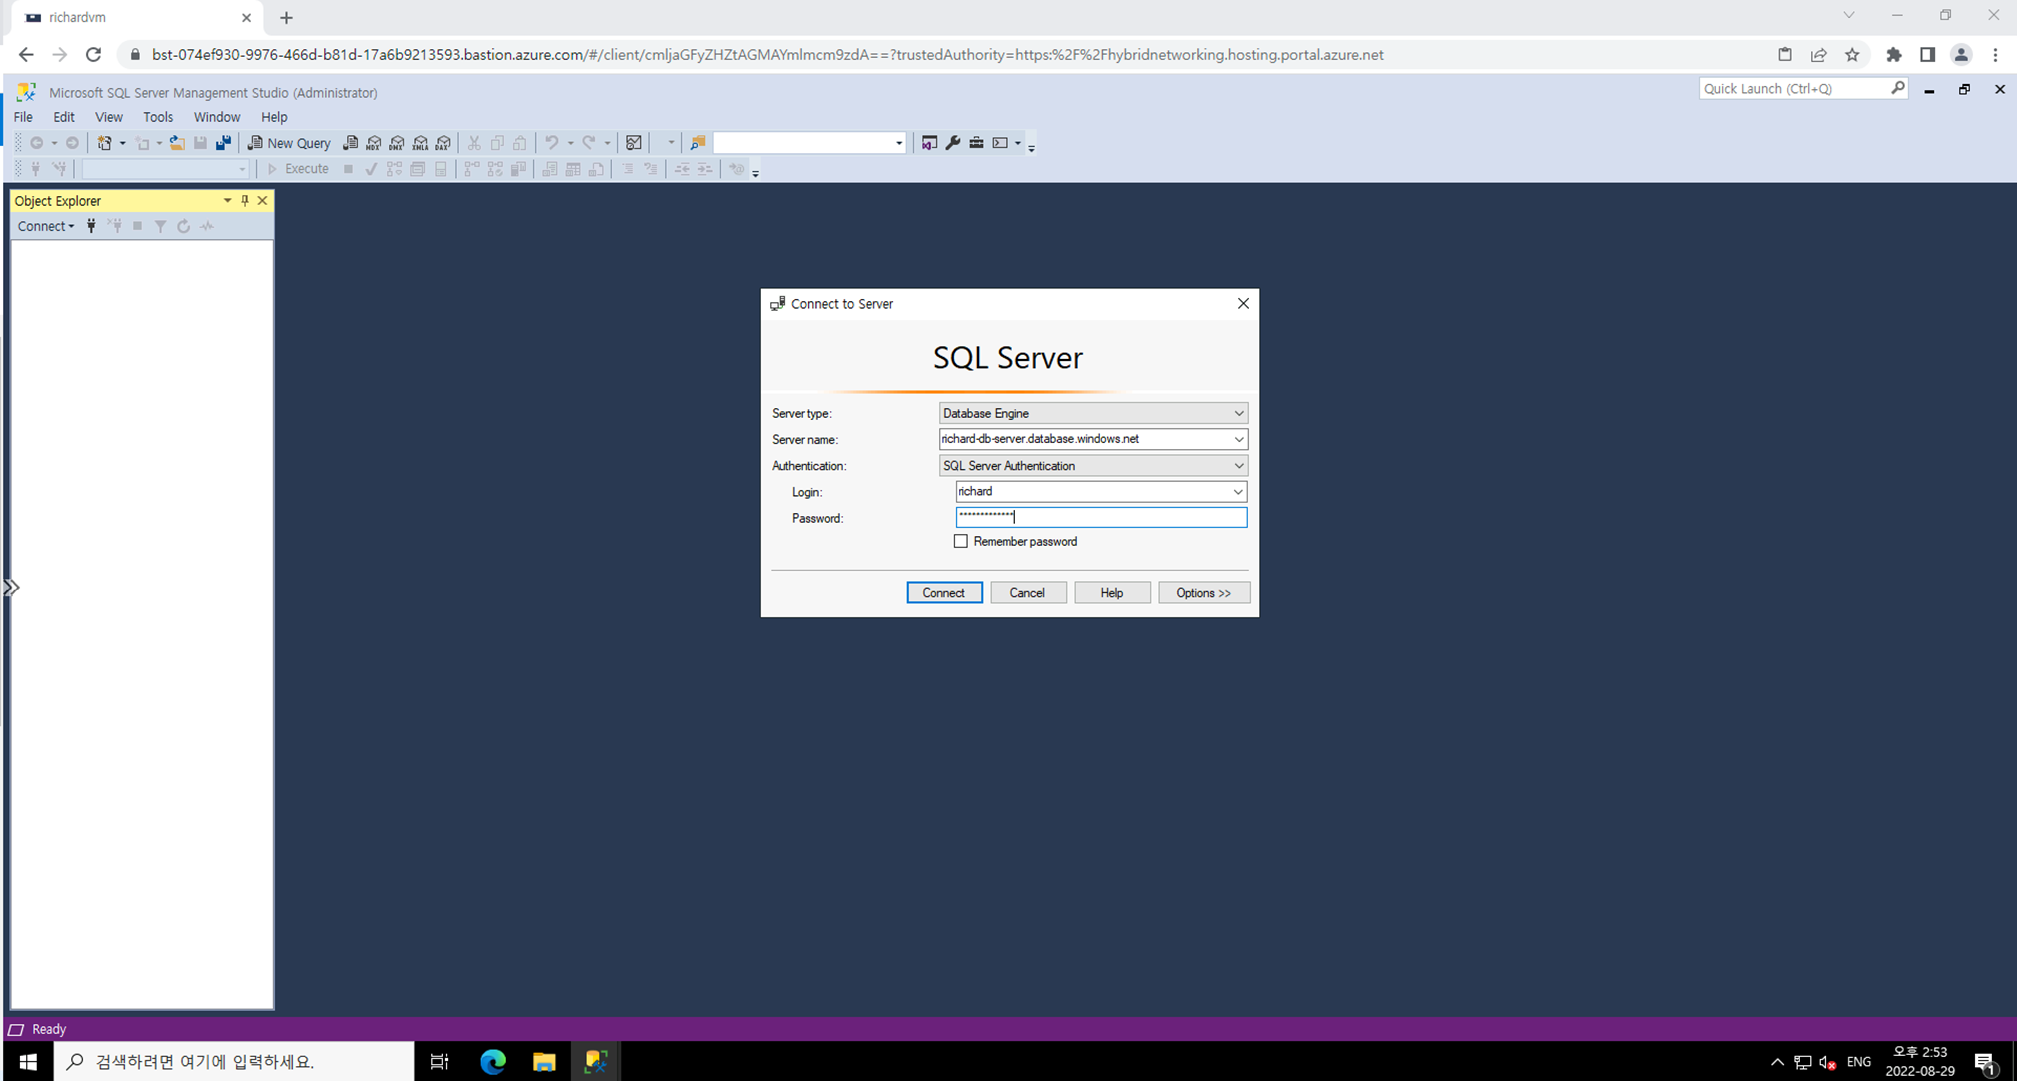Open the Authentication dropdown
This screenshot has height=1081, width=2017.
pyautogui.click(x=1238, y=466)
